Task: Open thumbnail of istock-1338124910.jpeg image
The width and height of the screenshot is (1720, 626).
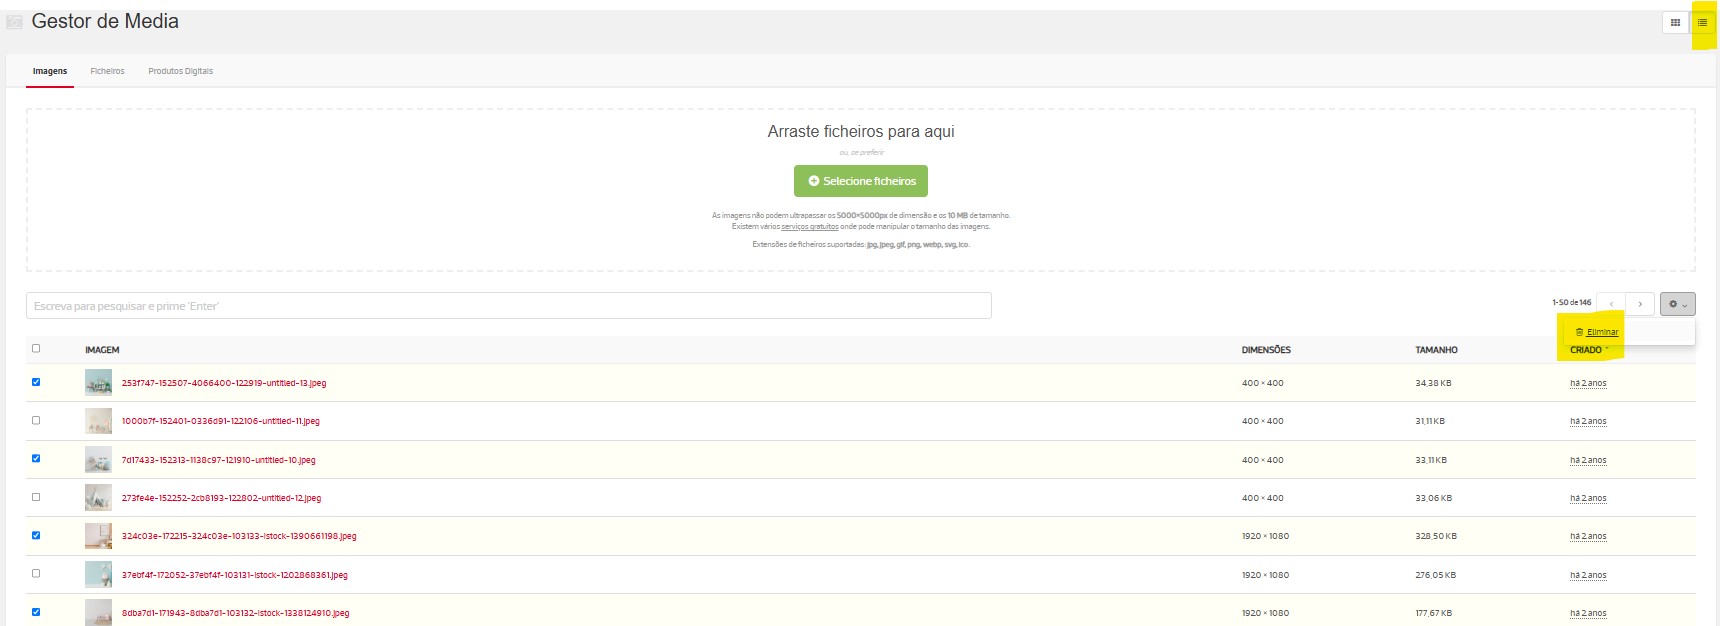Action: pos(98,613)
